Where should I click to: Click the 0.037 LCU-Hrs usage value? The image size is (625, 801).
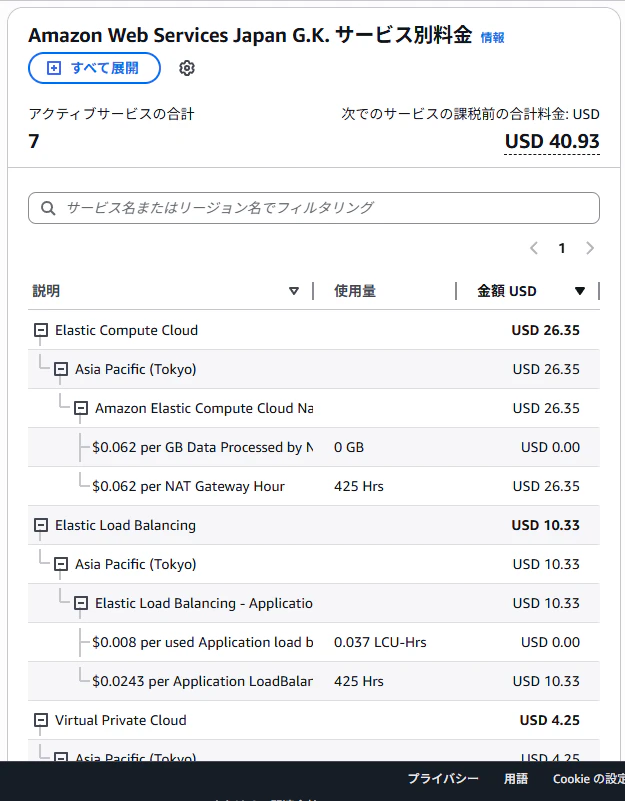(380, 643)
